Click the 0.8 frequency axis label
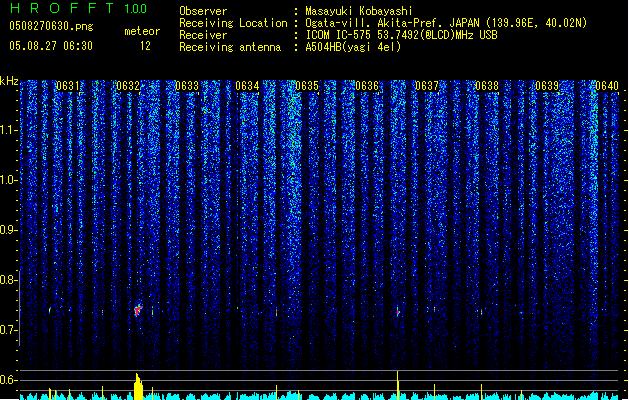This screenshot has width=629, height=400. point(9,280)
